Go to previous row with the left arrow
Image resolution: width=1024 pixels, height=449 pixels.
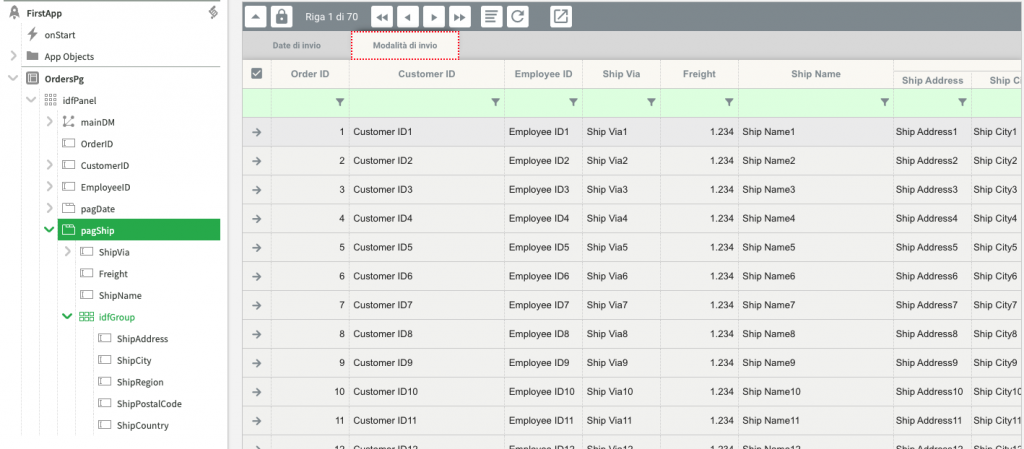tap(408, 17)
